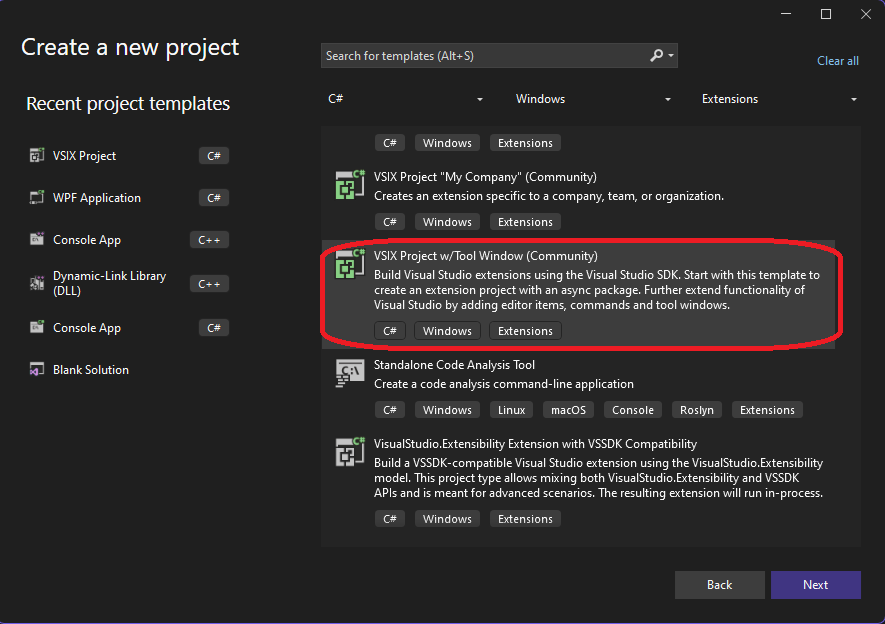Select the Linux tag on the code analysis template

click(x=511, y=409)
